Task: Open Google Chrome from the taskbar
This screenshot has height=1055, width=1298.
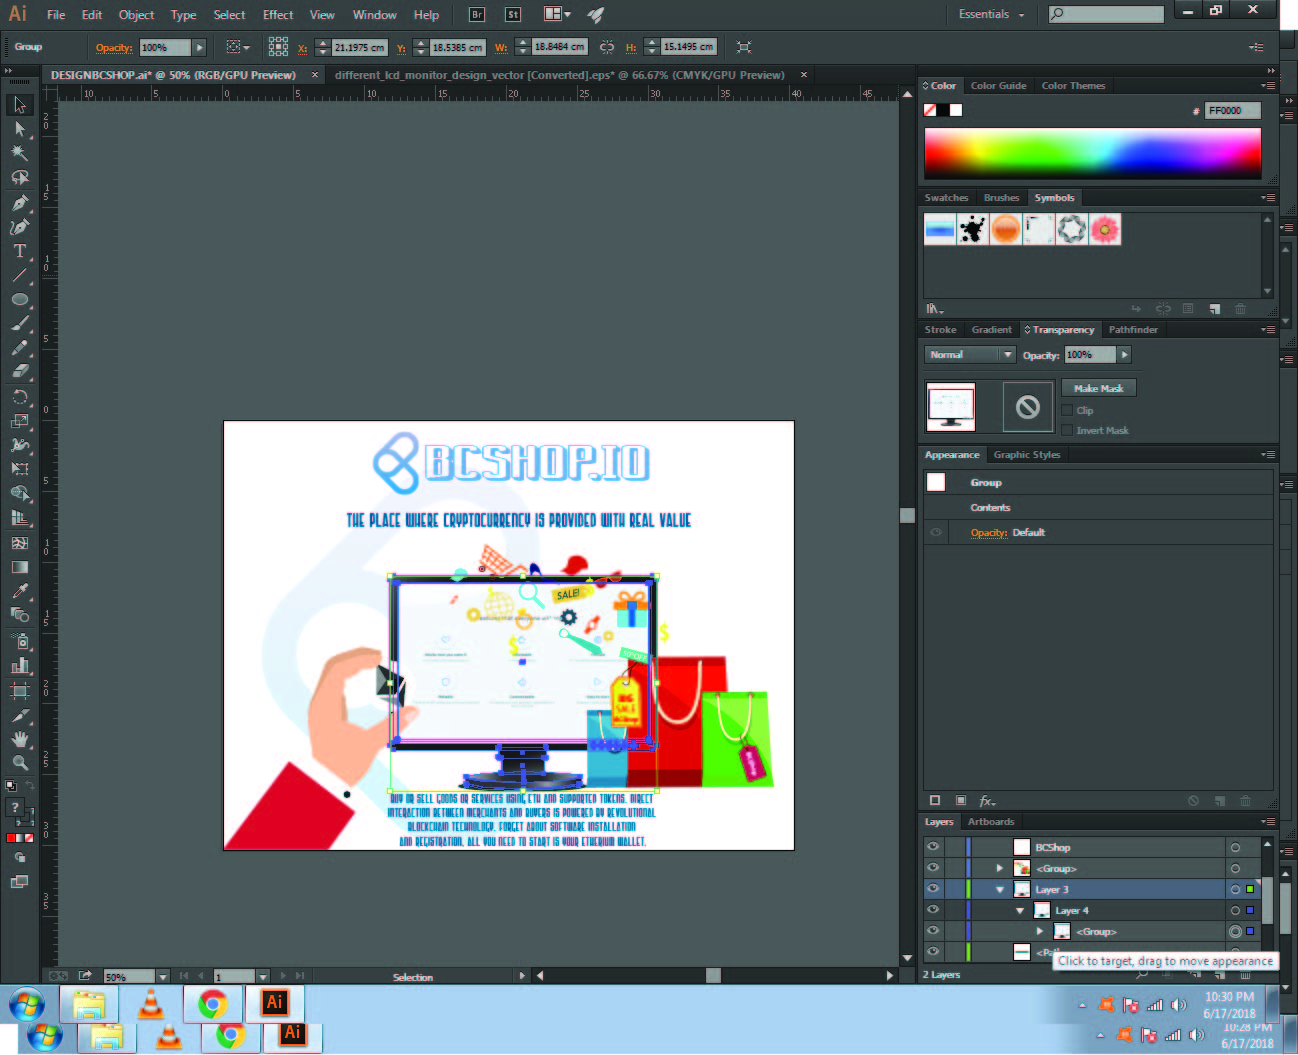Action: pyautogui.click(x=212, y=1004)
